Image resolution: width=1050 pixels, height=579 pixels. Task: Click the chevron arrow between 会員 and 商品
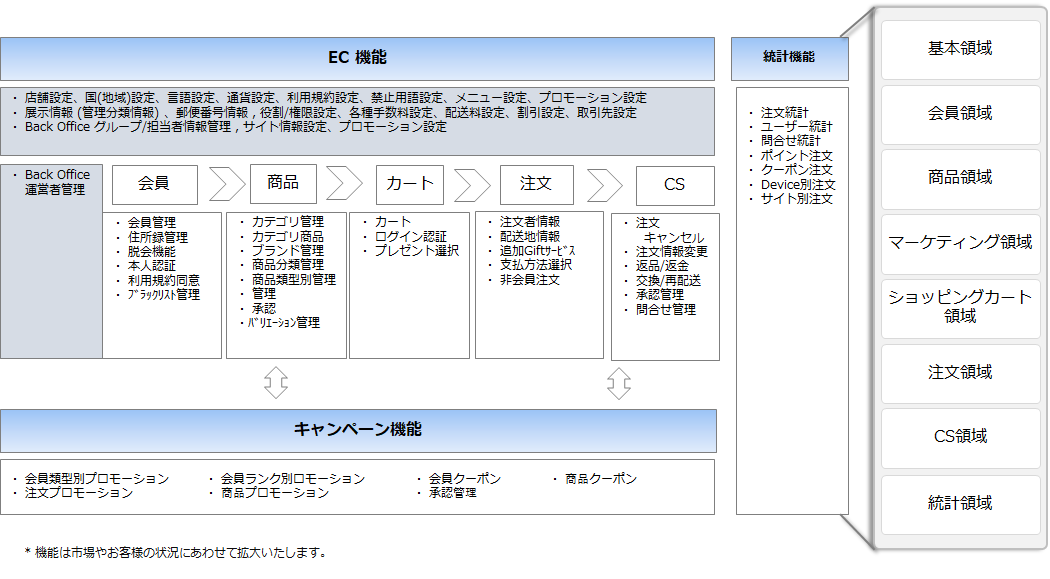(226, 184)
